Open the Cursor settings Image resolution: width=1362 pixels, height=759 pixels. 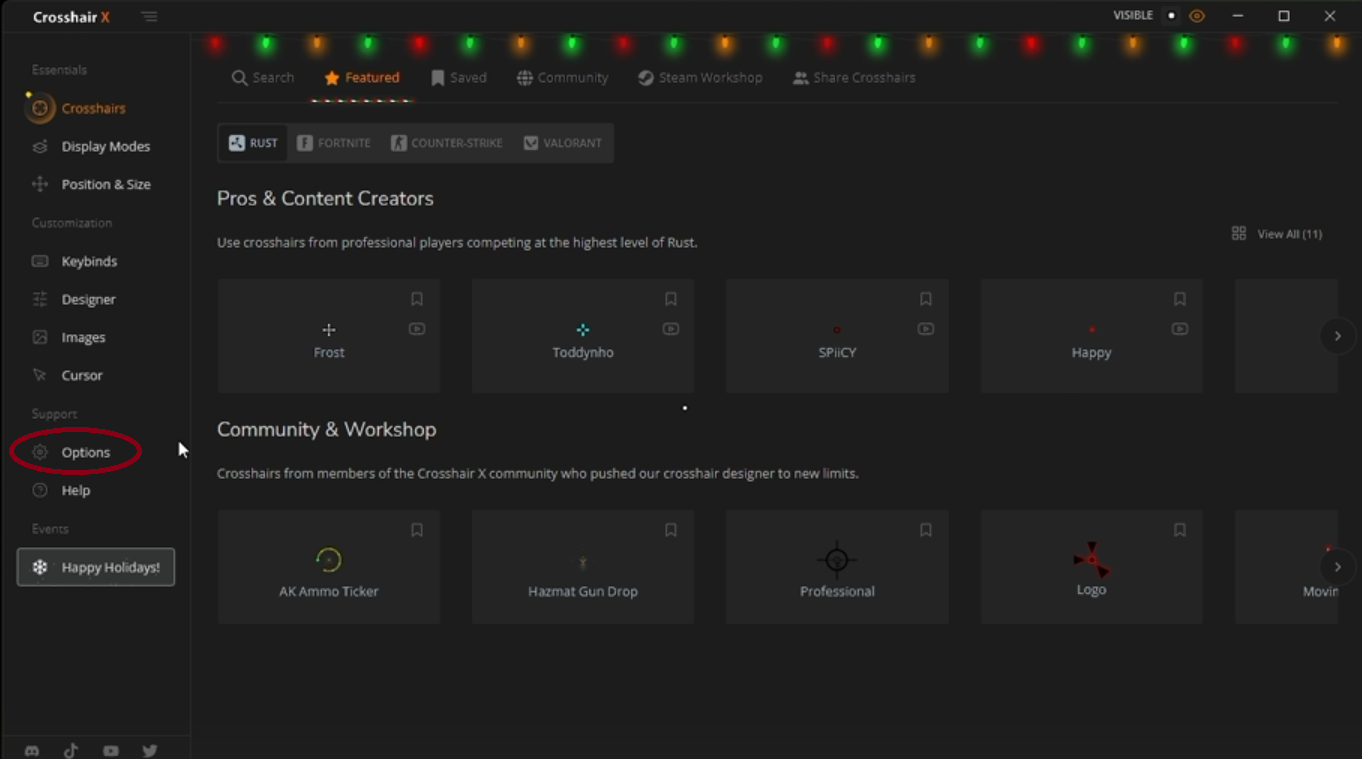click(67, 375)
